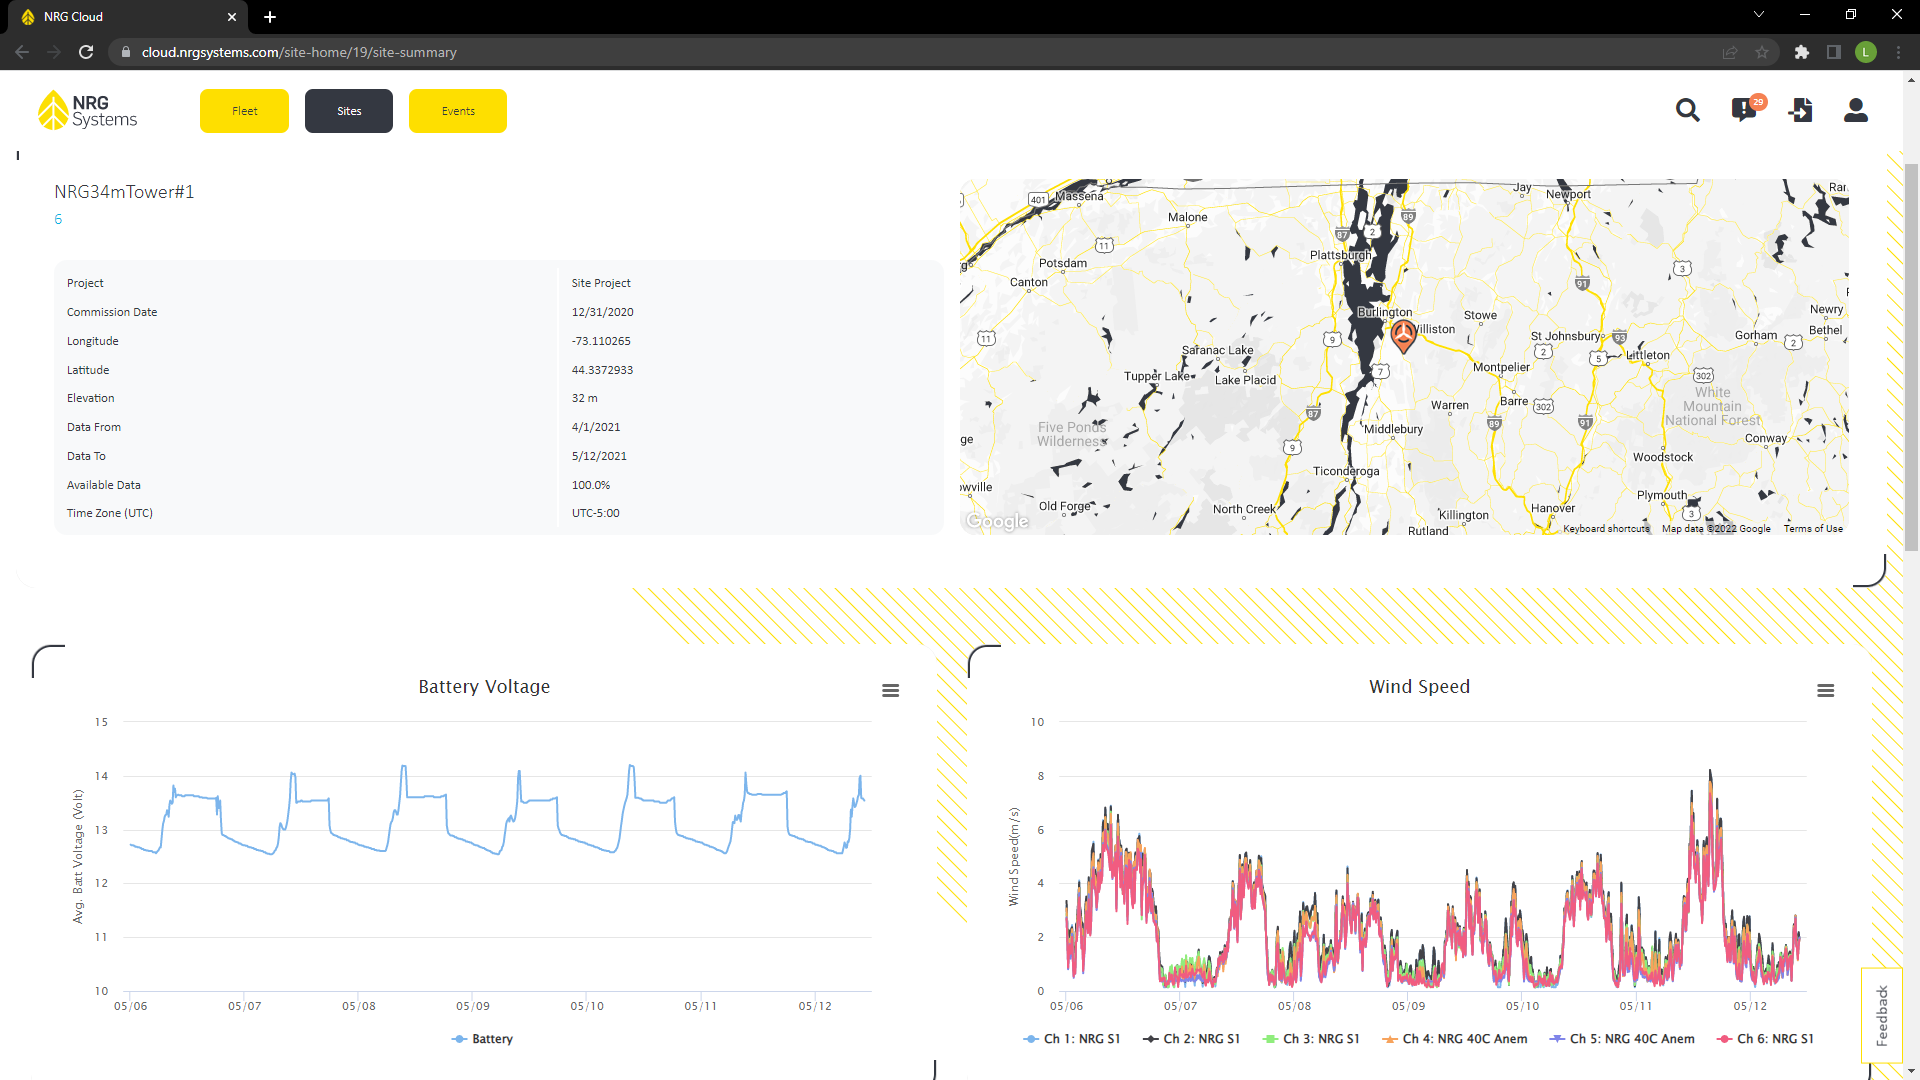Select the Data From value 4/1/2021
Image resolution: width=1920 pixels, height=1080 pixels.
[596, 427]
